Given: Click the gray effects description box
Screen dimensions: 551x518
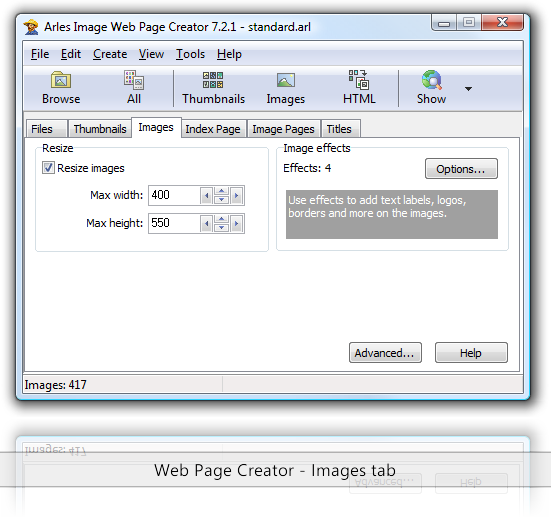Looking at the screenshot, I should tap(391, 214).
